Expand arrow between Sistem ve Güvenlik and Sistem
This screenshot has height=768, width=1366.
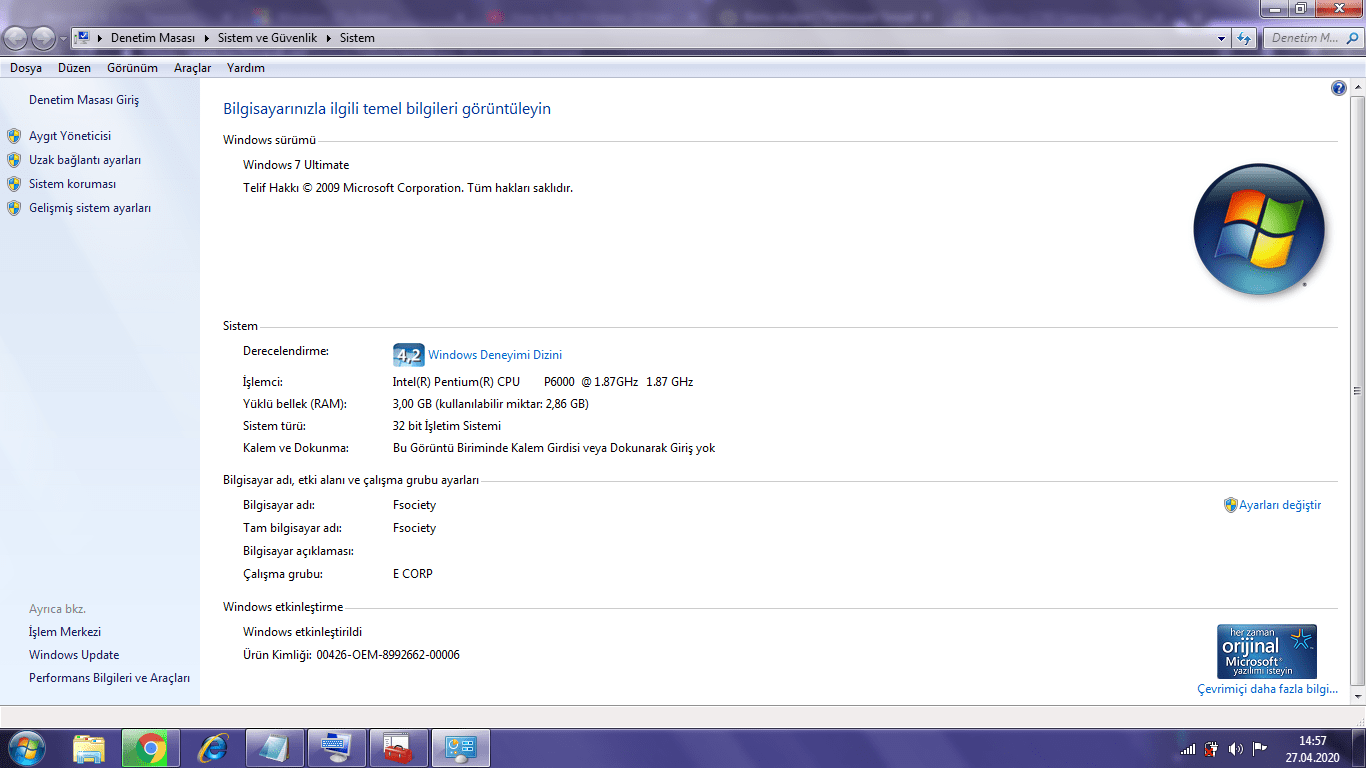click(x=329, y=38)
